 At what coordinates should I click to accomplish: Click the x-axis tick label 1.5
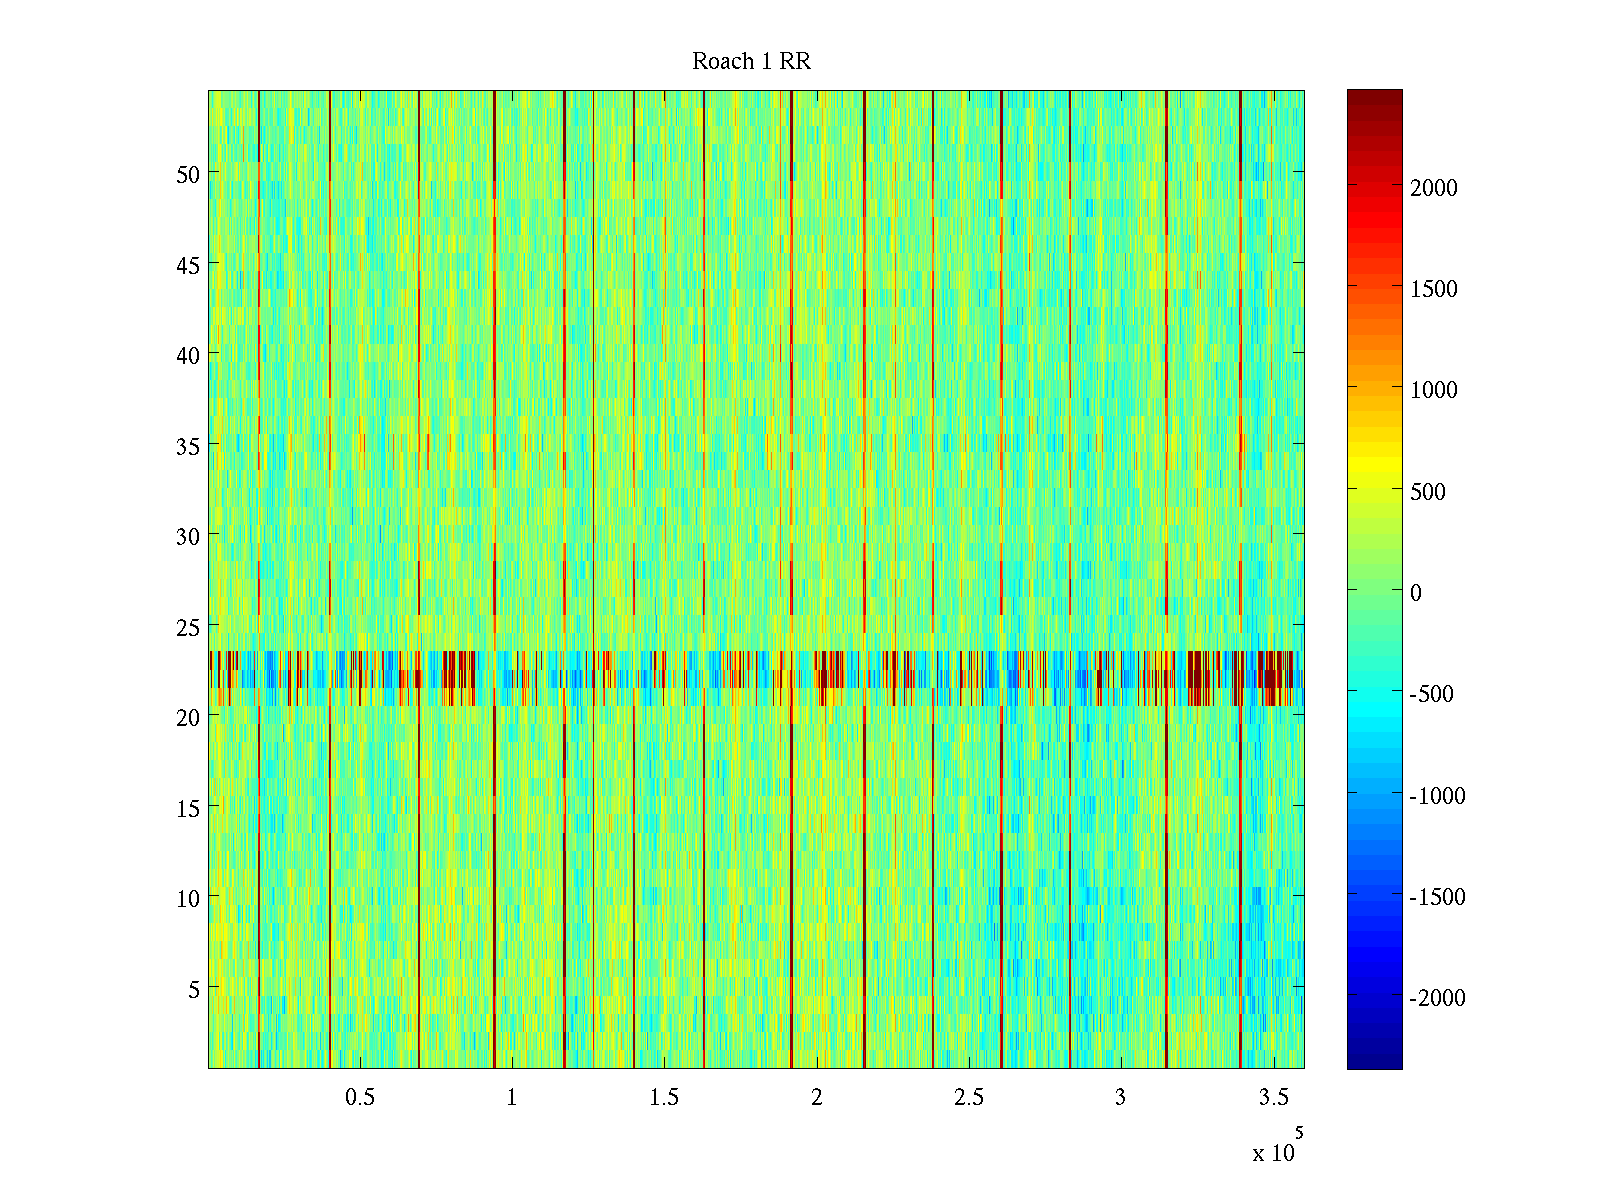tap(664, 1098)
